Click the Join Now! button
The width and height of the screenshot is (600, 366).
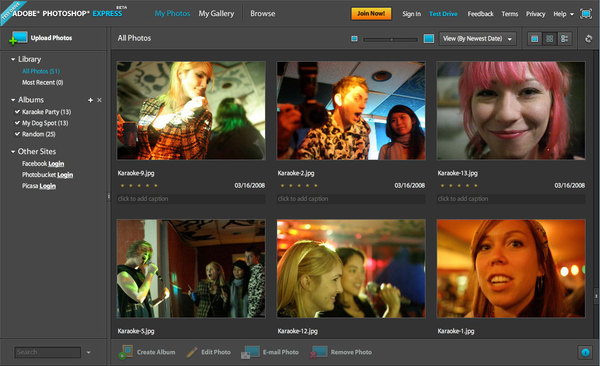point(371,13)
